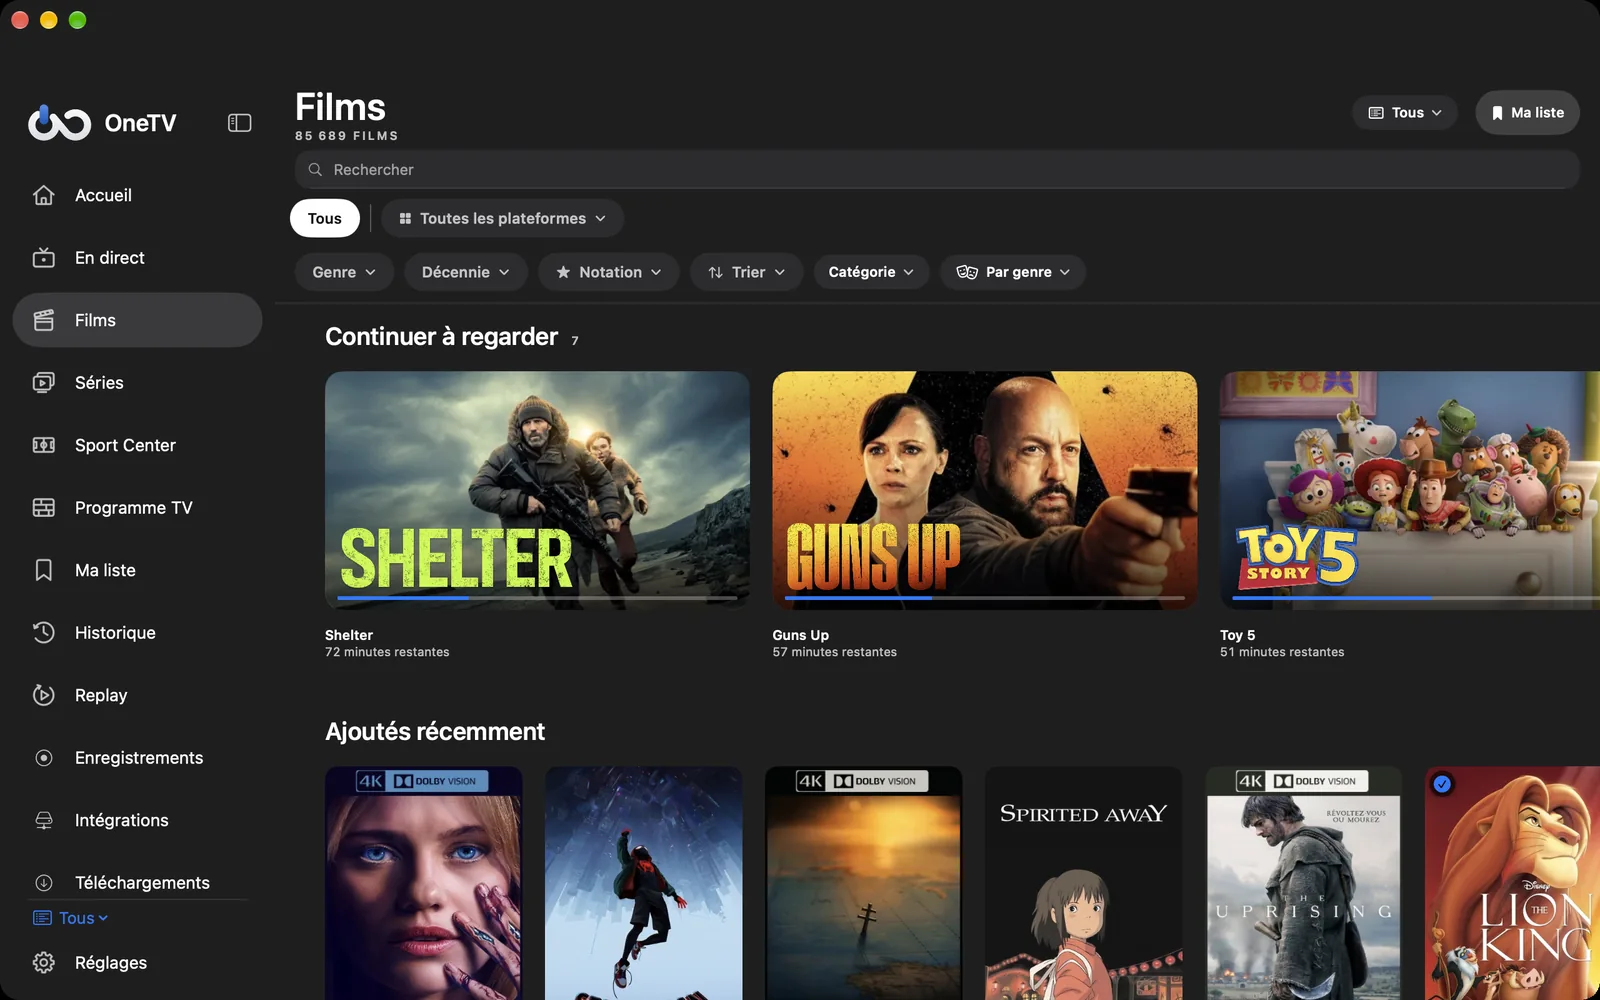This screenshot has width=1600, height=1000.
Task: Click the Guns Up progress bar
Action: [984, 598]
